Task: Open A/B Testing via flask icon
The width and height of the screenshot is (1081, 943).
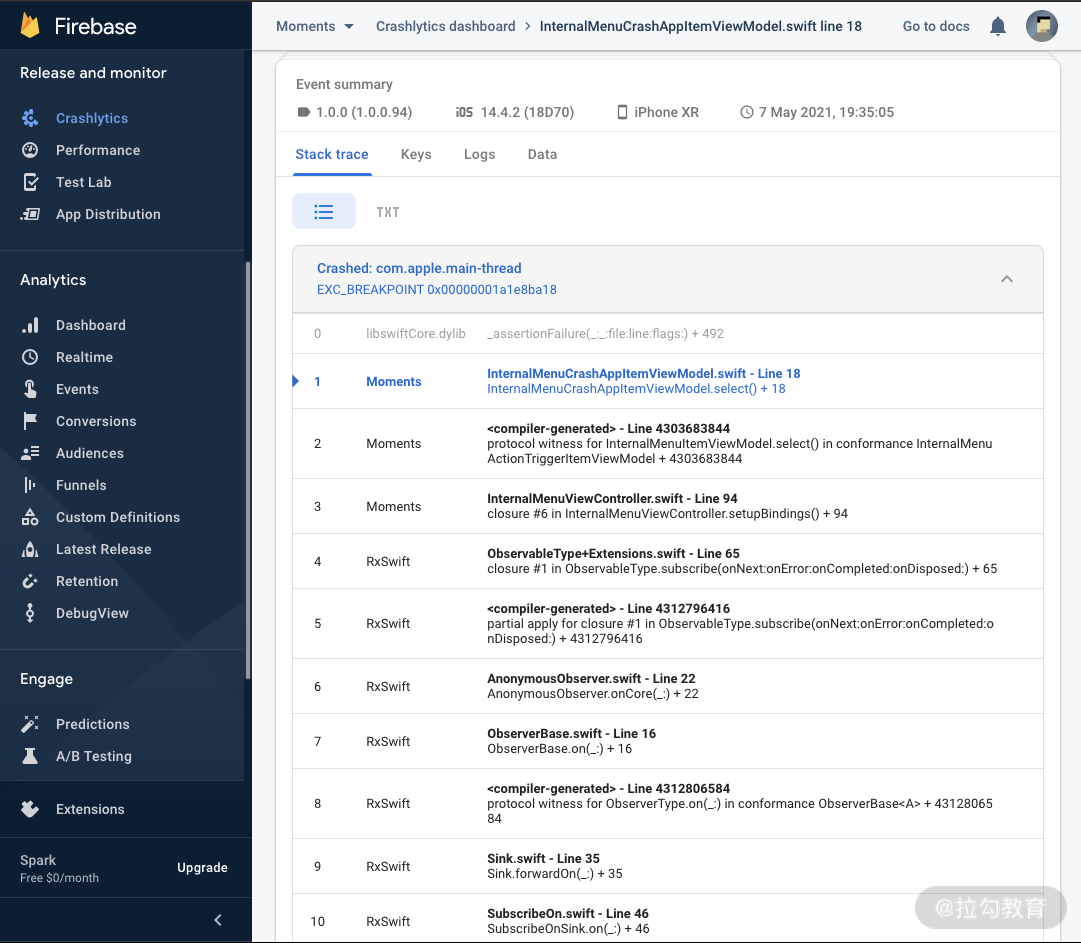Action: point(30,756)
